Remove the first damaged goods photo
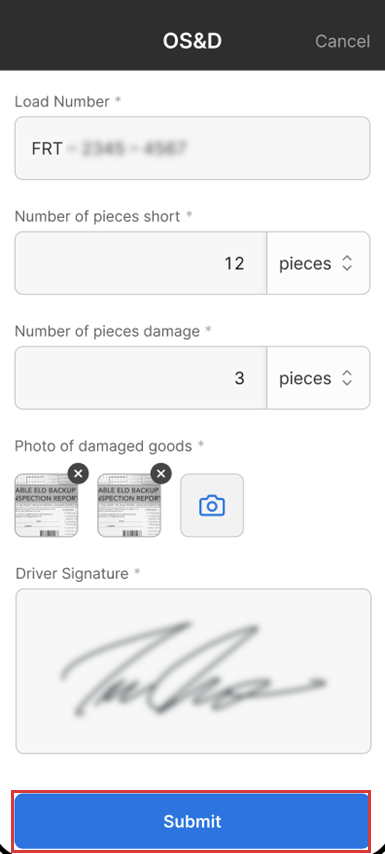The image size is (385, 854). [78, 473]
